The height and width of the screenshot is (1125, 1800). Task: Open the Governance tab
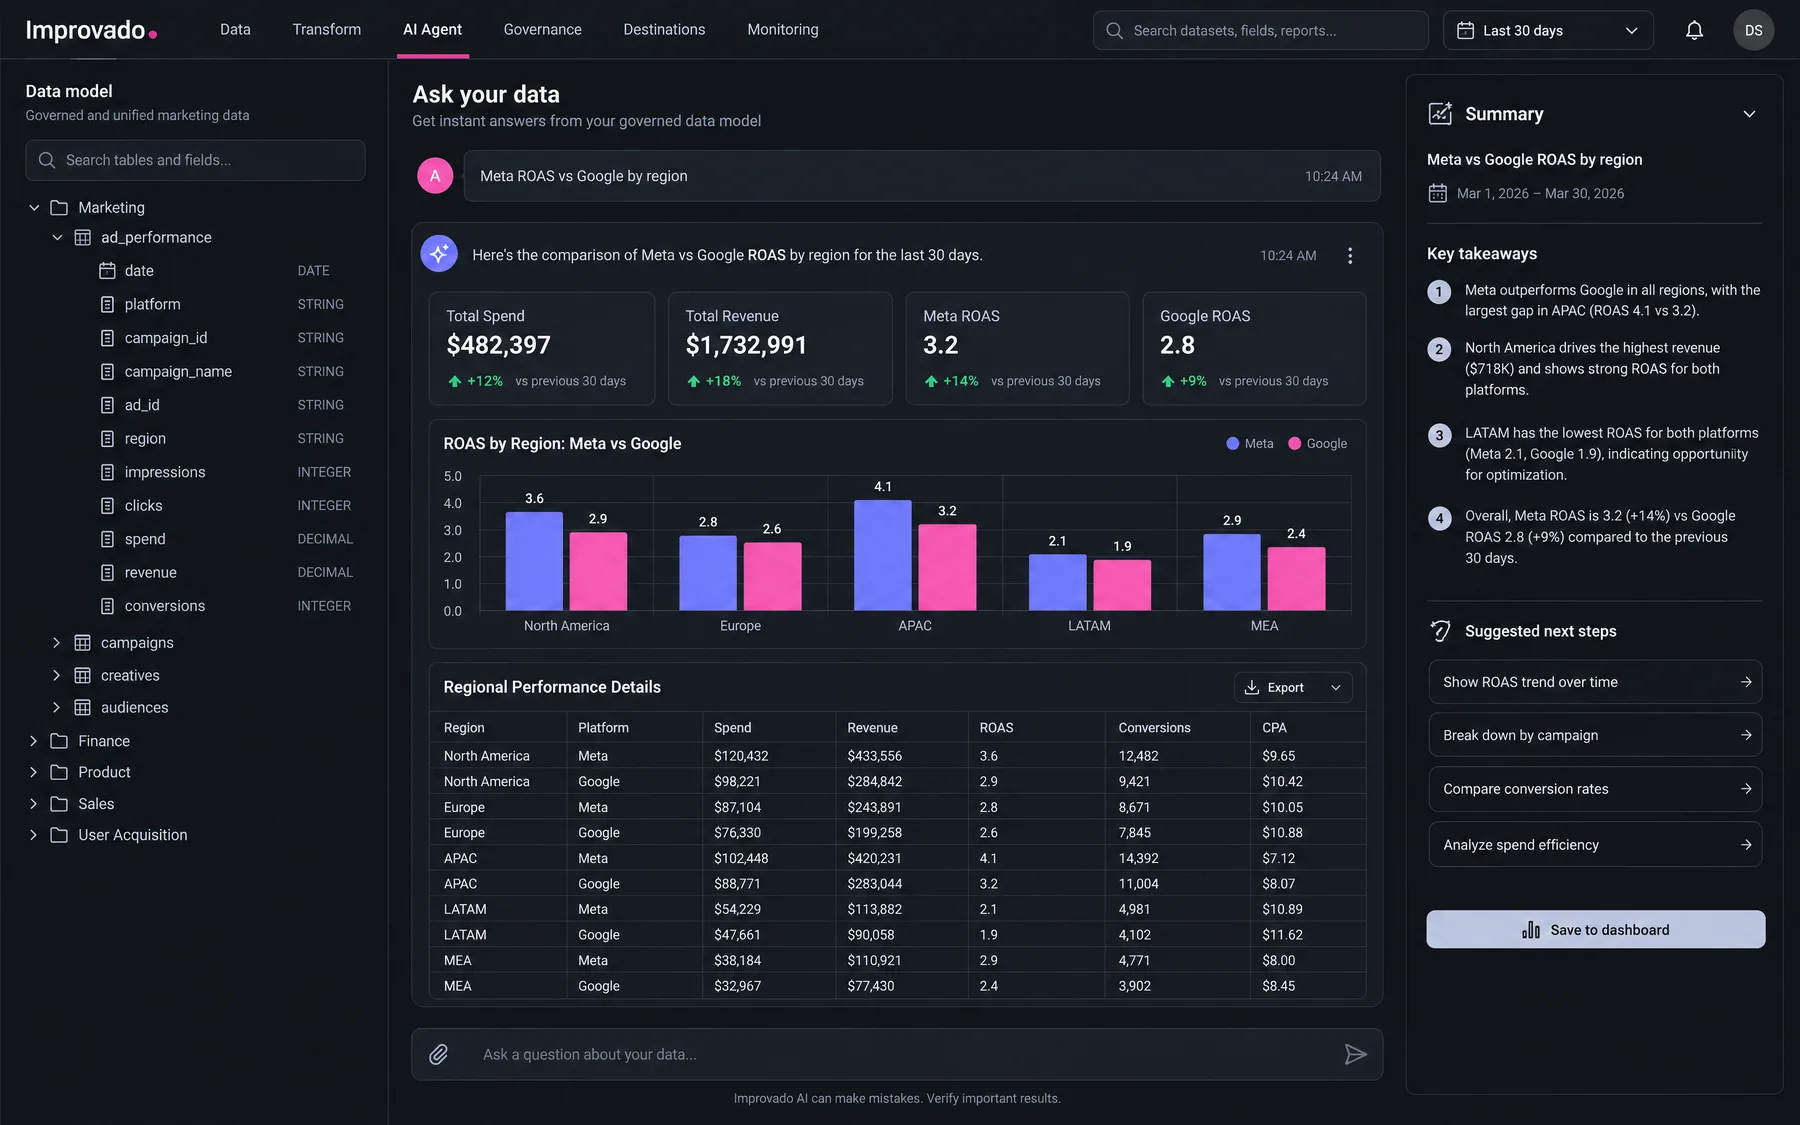pyautogui.click(x=543, y=30)
